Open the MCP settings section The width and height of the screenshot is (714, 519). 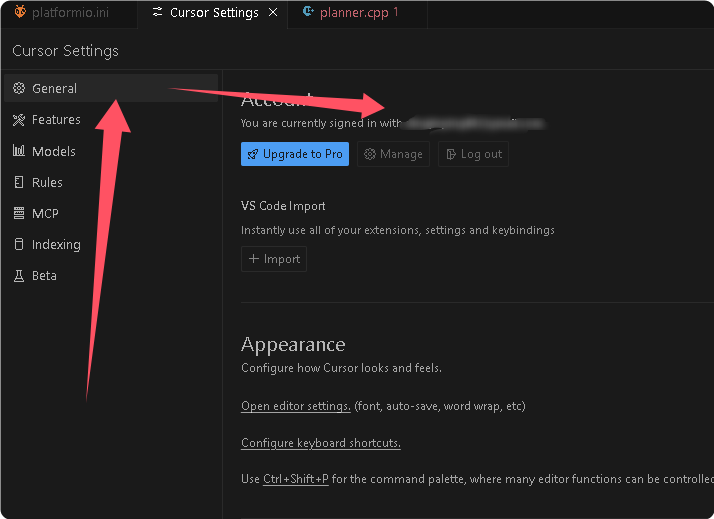point(111,214)
